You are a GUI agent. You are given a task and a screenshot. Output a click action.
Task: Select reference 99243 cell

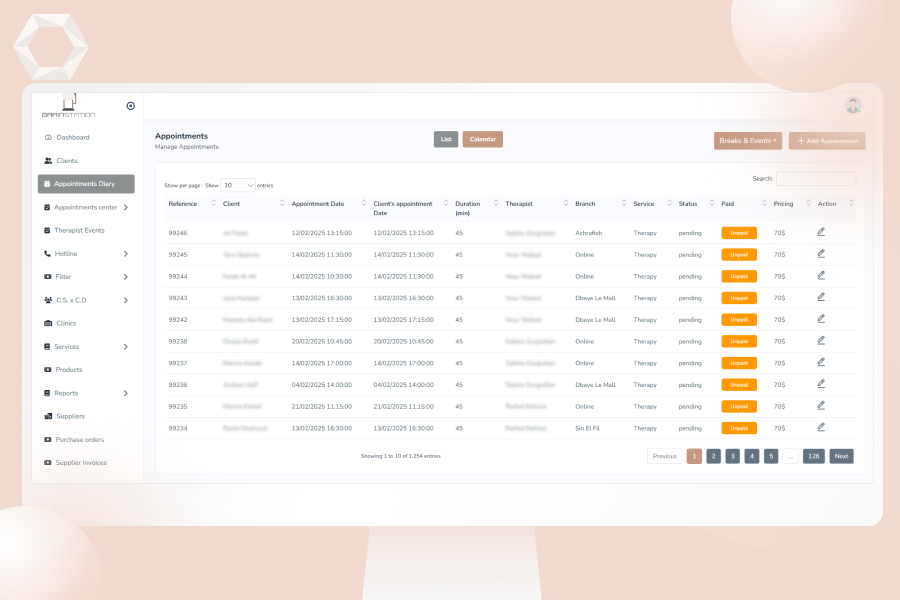tap(178, 298)
